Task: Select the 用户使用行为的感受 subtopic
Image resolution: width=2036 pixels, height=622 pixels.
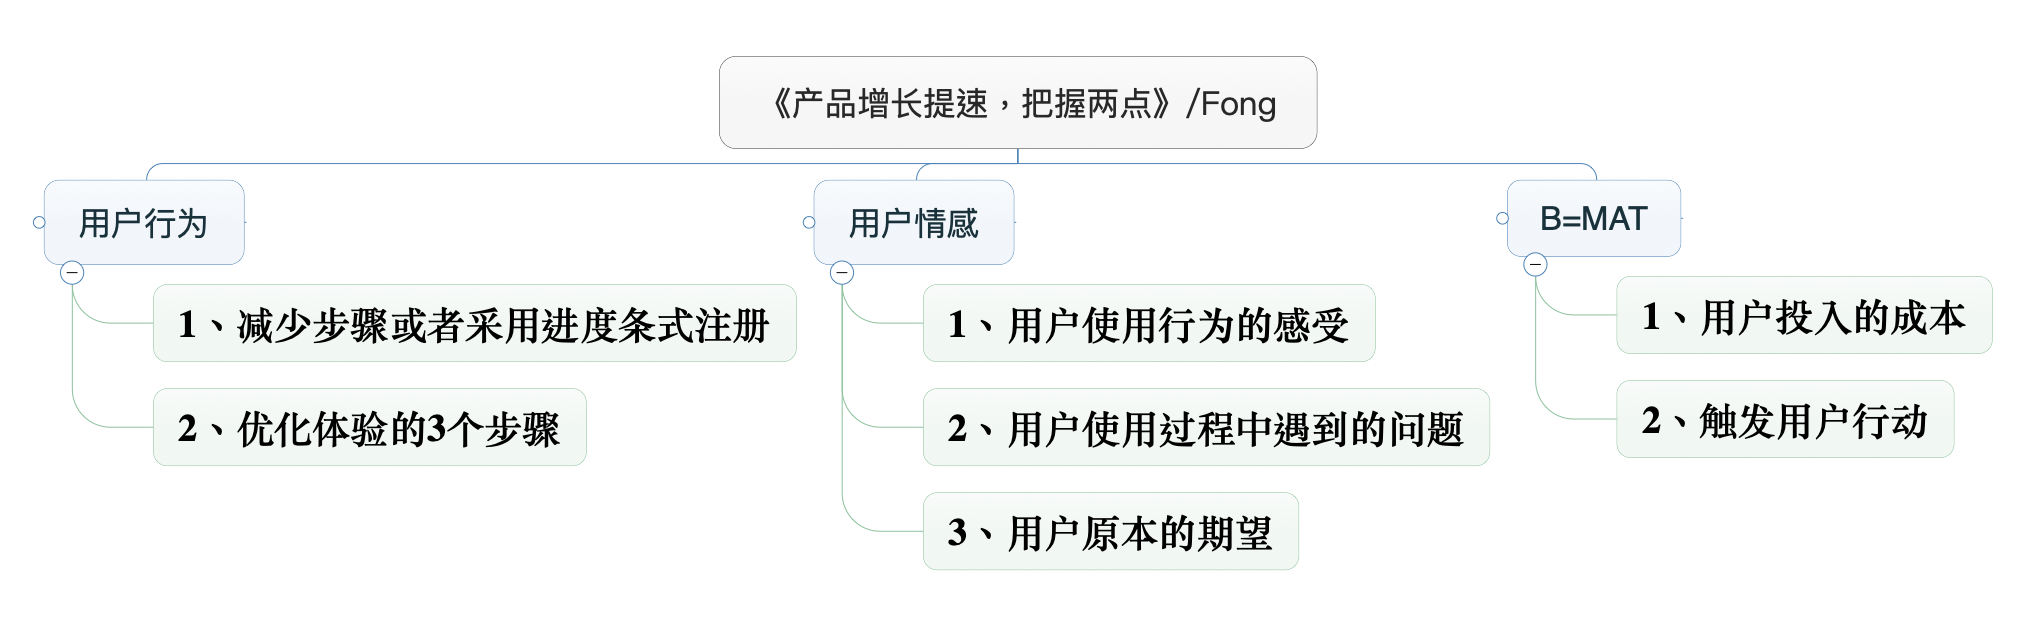Action: pyautogui.click(x=1148, y=324)
